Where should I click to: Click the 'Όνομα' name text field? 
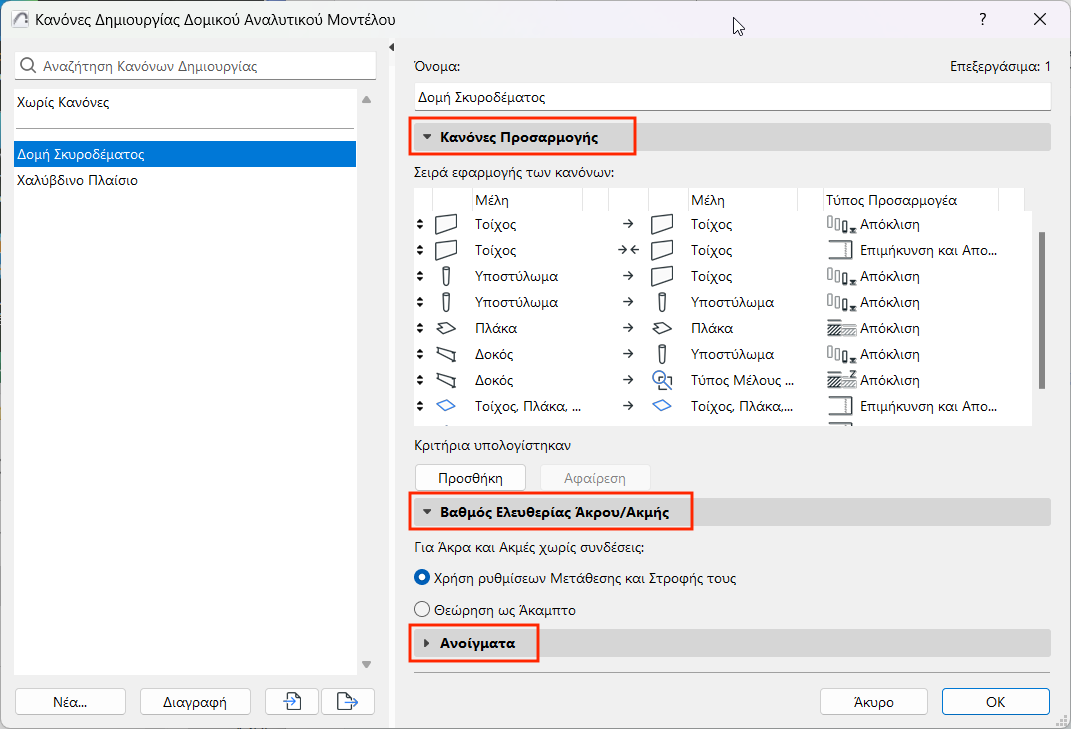[x=732, y=98]
